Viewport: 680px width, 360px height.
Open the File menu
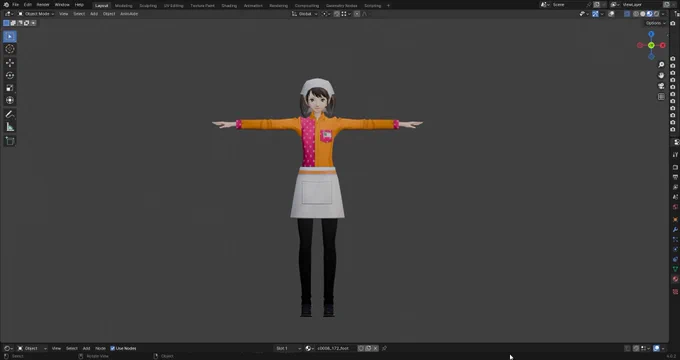tap(15, 5)
